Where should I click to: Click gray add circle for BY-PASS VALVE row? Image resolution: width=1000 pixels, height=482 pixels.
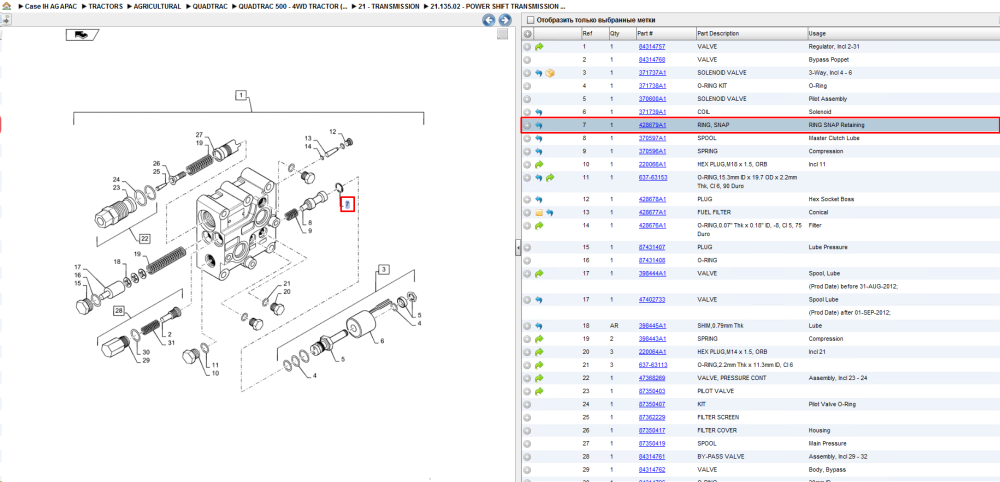click(527, 456)
